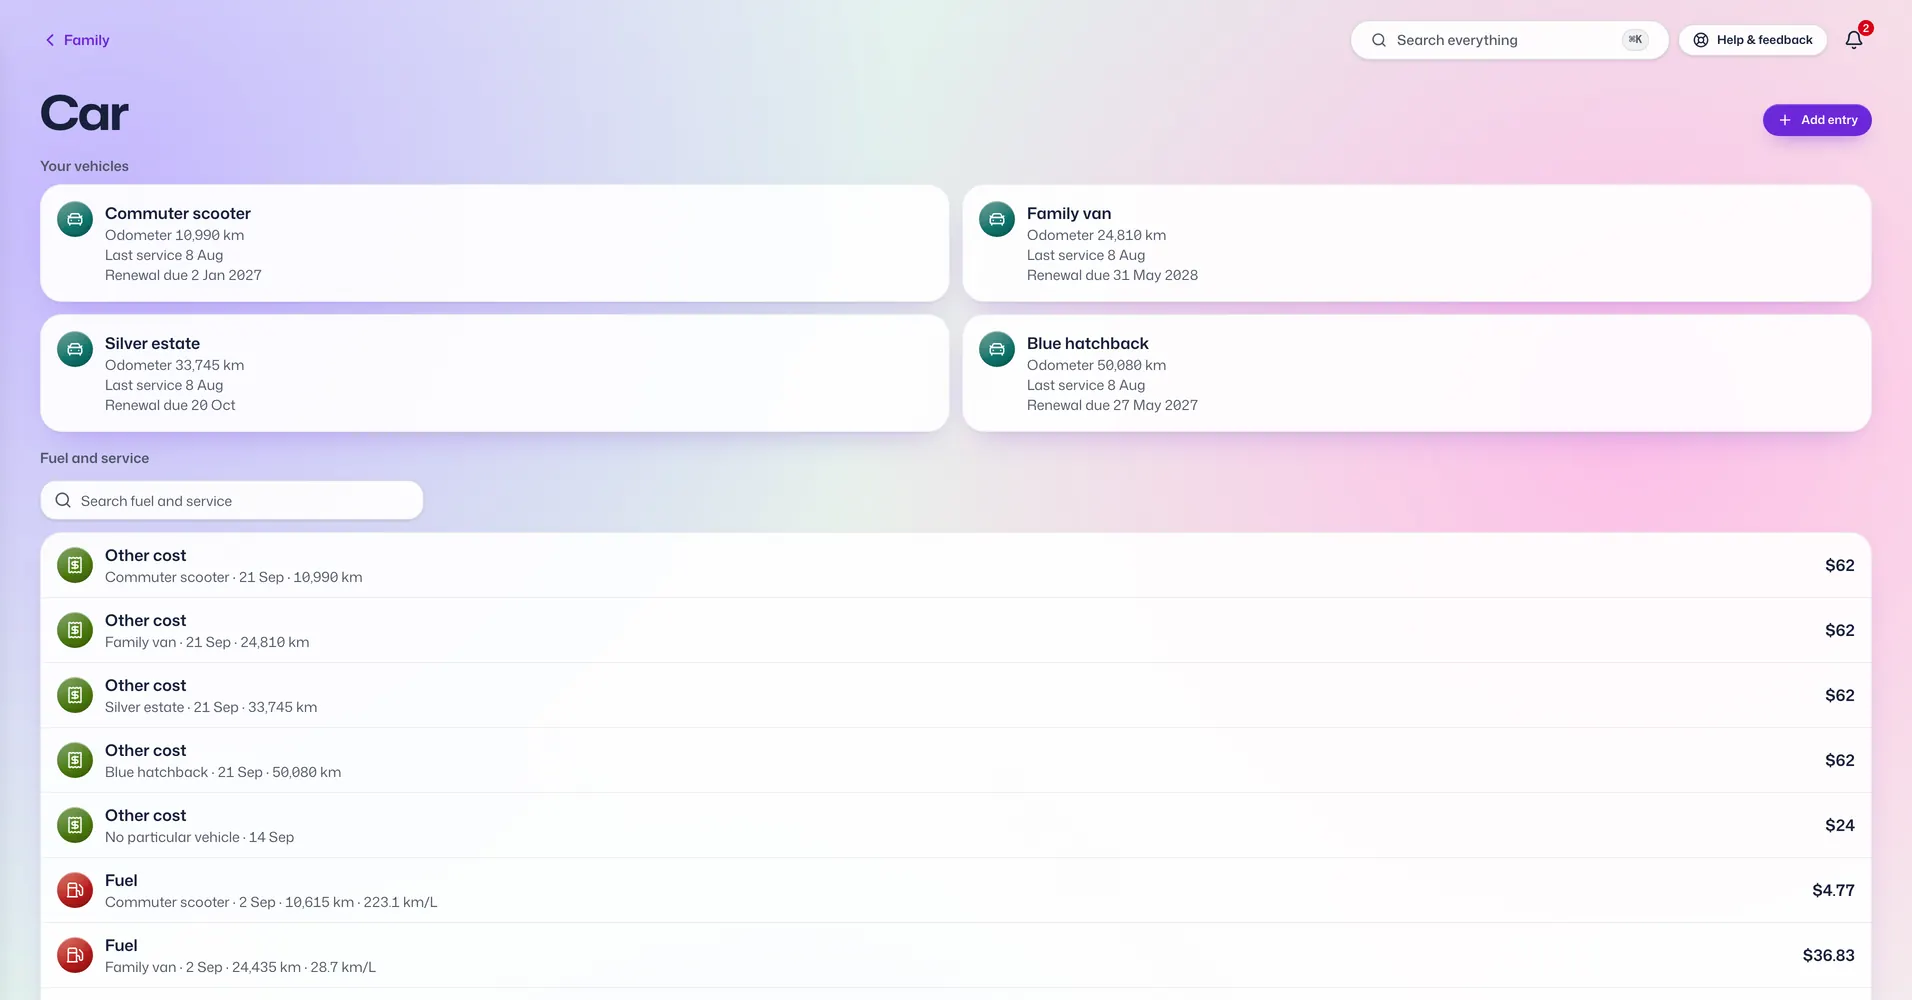Click 'Renewal due 20 Oct' text

click(170, 405)
